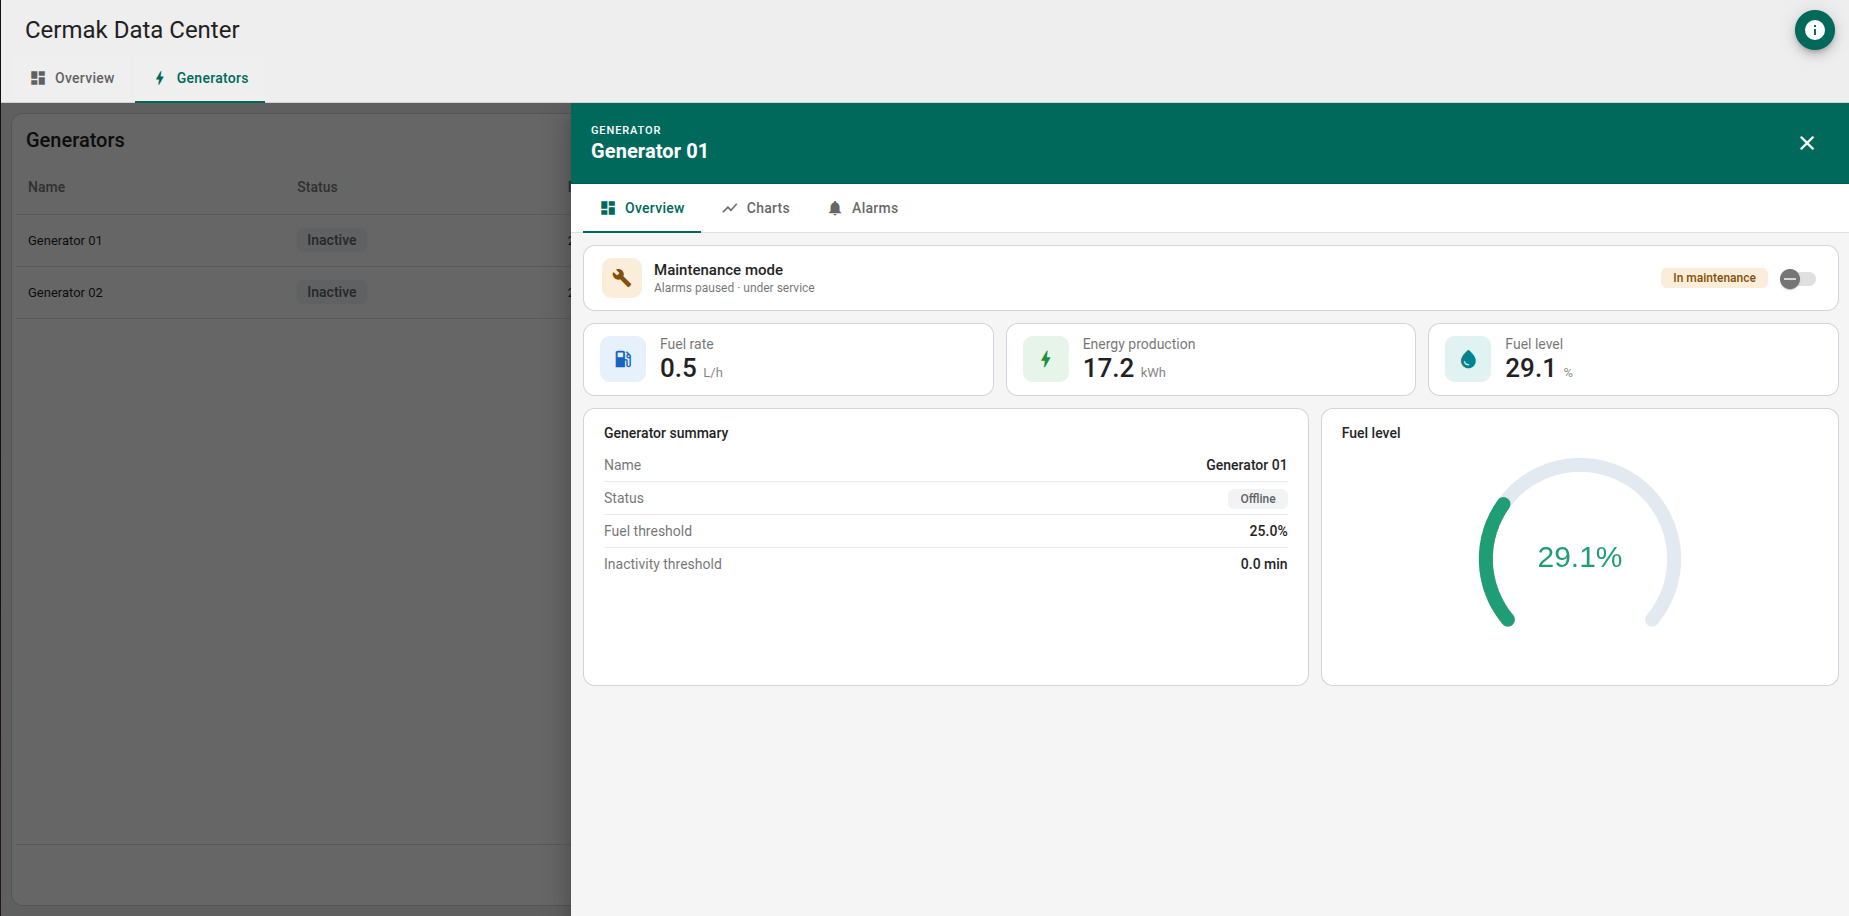Select the Generator 02 table row
The height and width of the screenshot is (916, 1849).
click(x=292, y=292)
